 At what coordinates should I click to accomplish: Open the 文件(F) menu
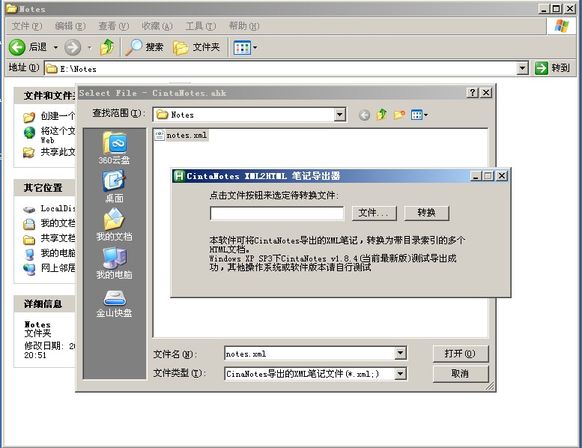point(27,26)
